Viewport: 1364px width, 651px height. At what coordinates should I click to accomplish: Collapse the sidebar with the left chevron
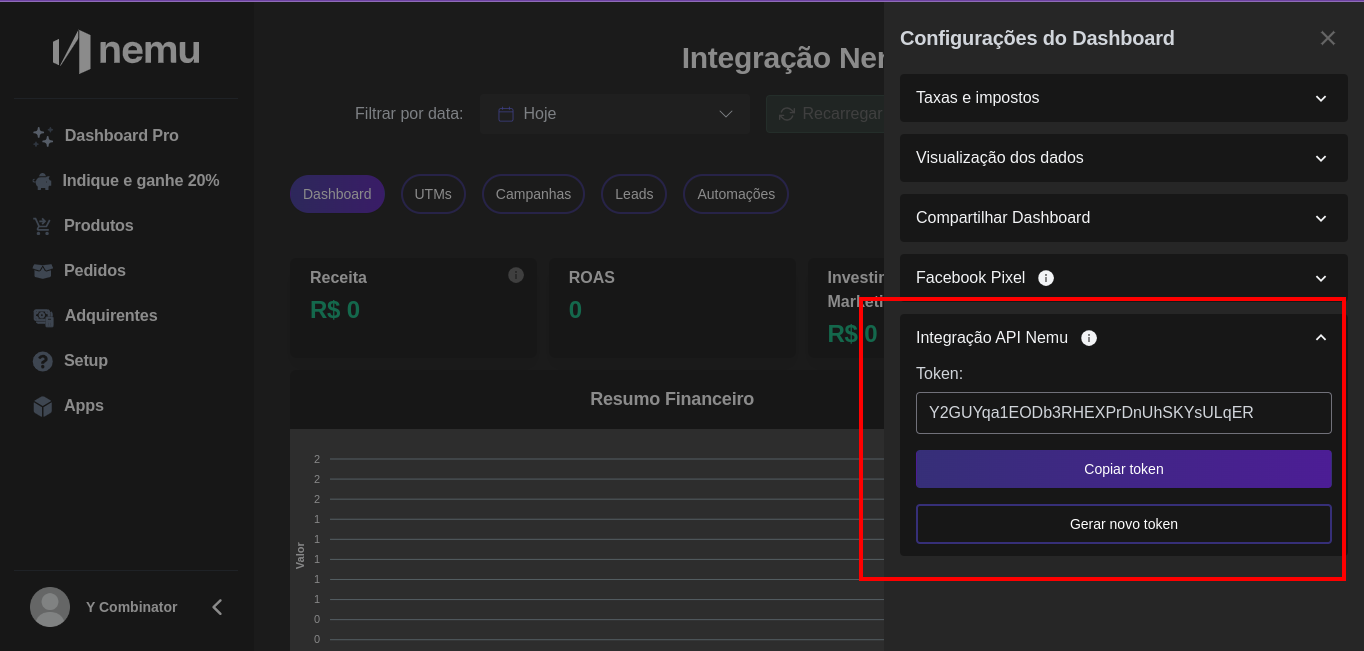click(217, 607)
